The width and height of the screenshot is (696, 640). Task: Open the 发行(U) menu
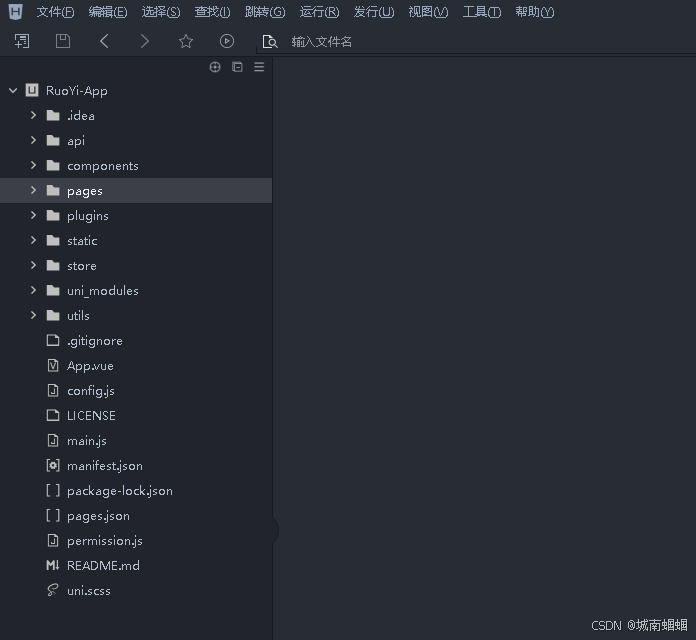374,12
